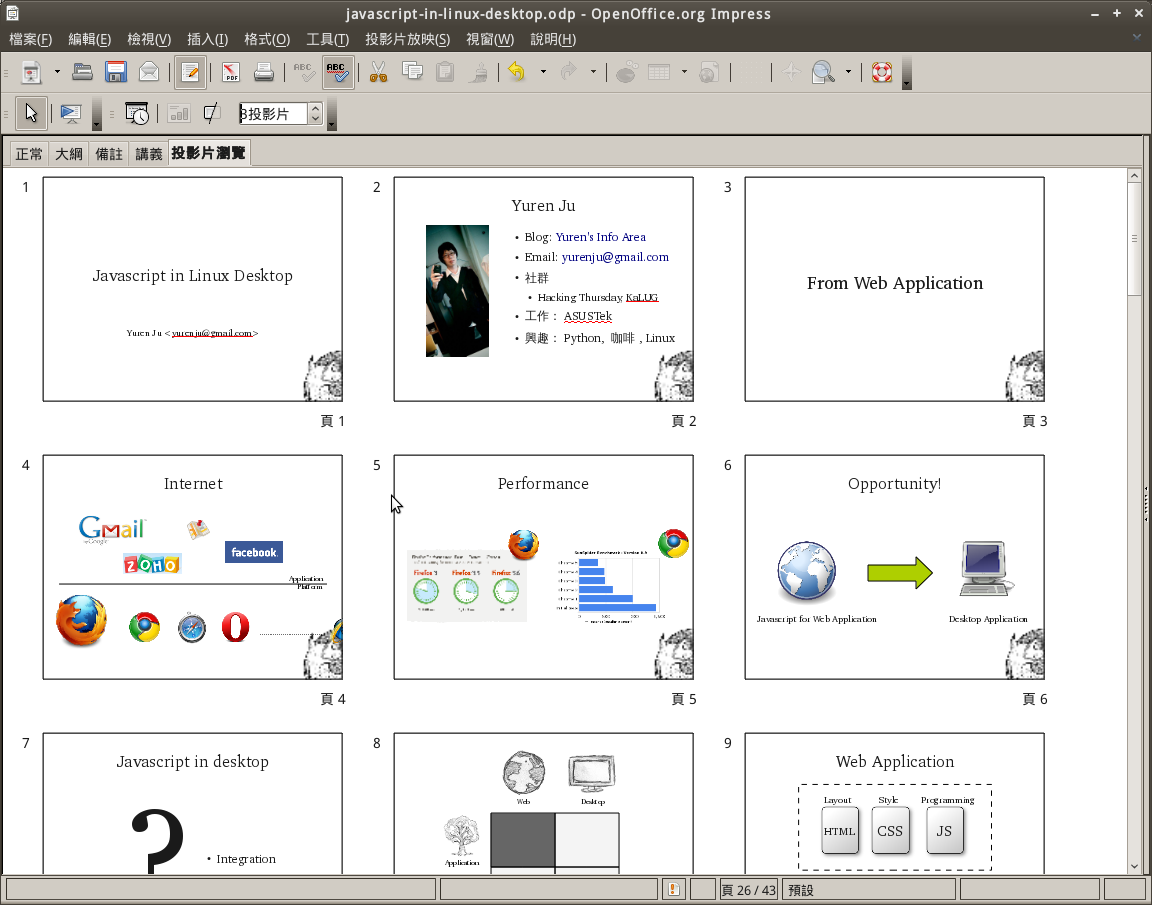Switch to the 大綱 view tab

(69, 154)
